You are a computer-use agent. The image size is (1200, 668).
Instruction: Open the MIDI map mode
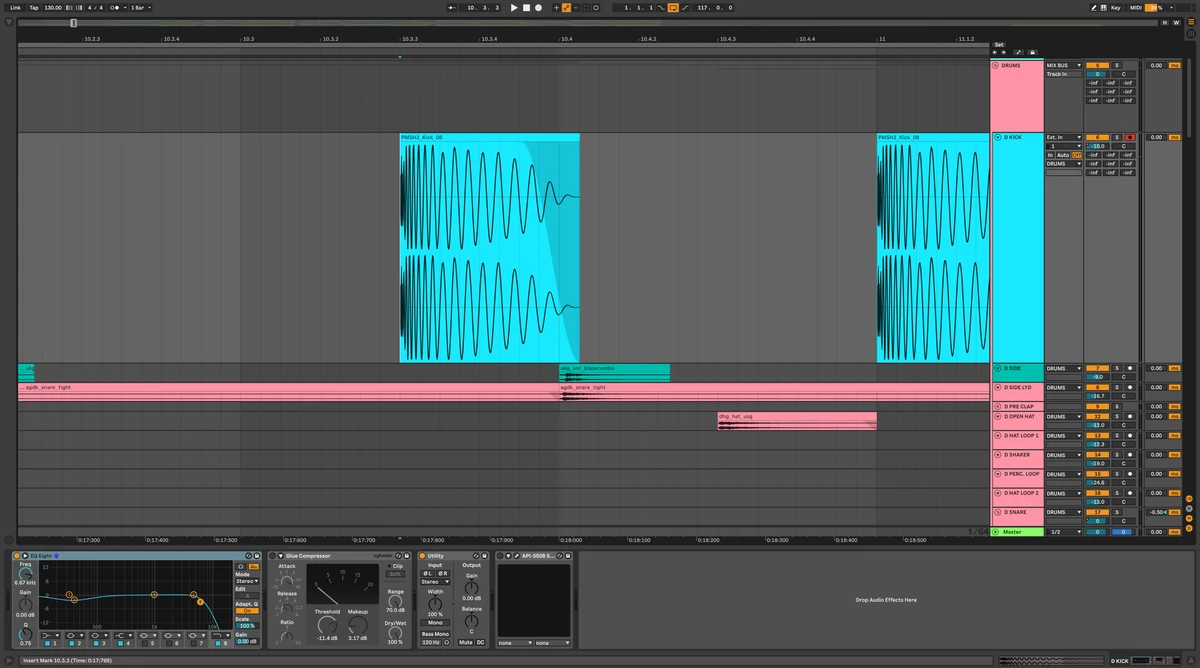click(1135, 7)
